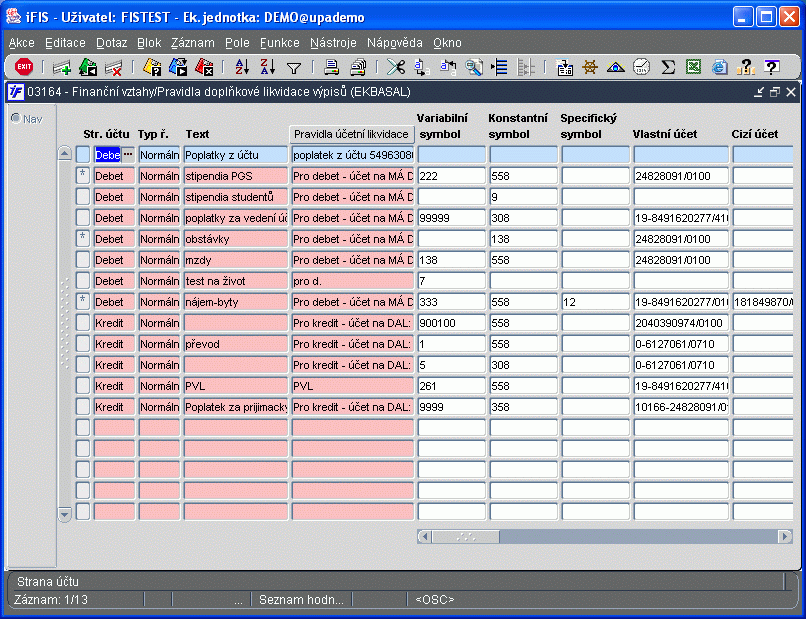The height and width of the screenshot is (619, 806).
Task: Sort descending with the Z-A icon
Action: [x=268, y=67]
